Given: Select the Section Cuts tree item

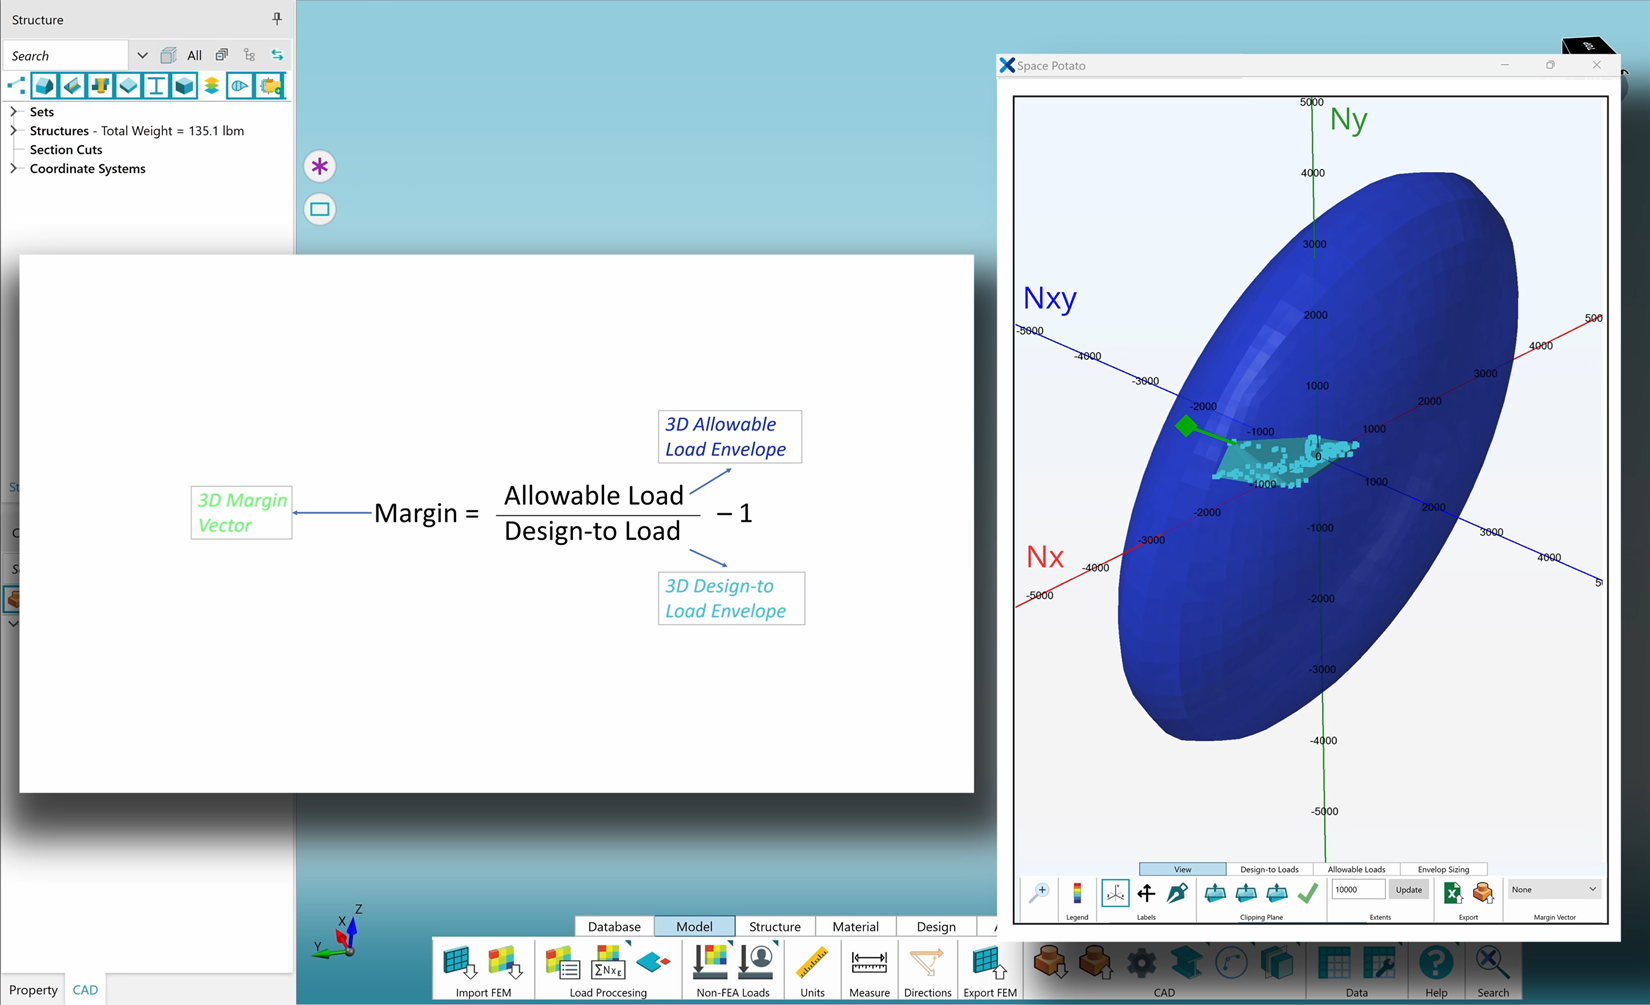Looking at the screenshot, I should click(66, 150).
